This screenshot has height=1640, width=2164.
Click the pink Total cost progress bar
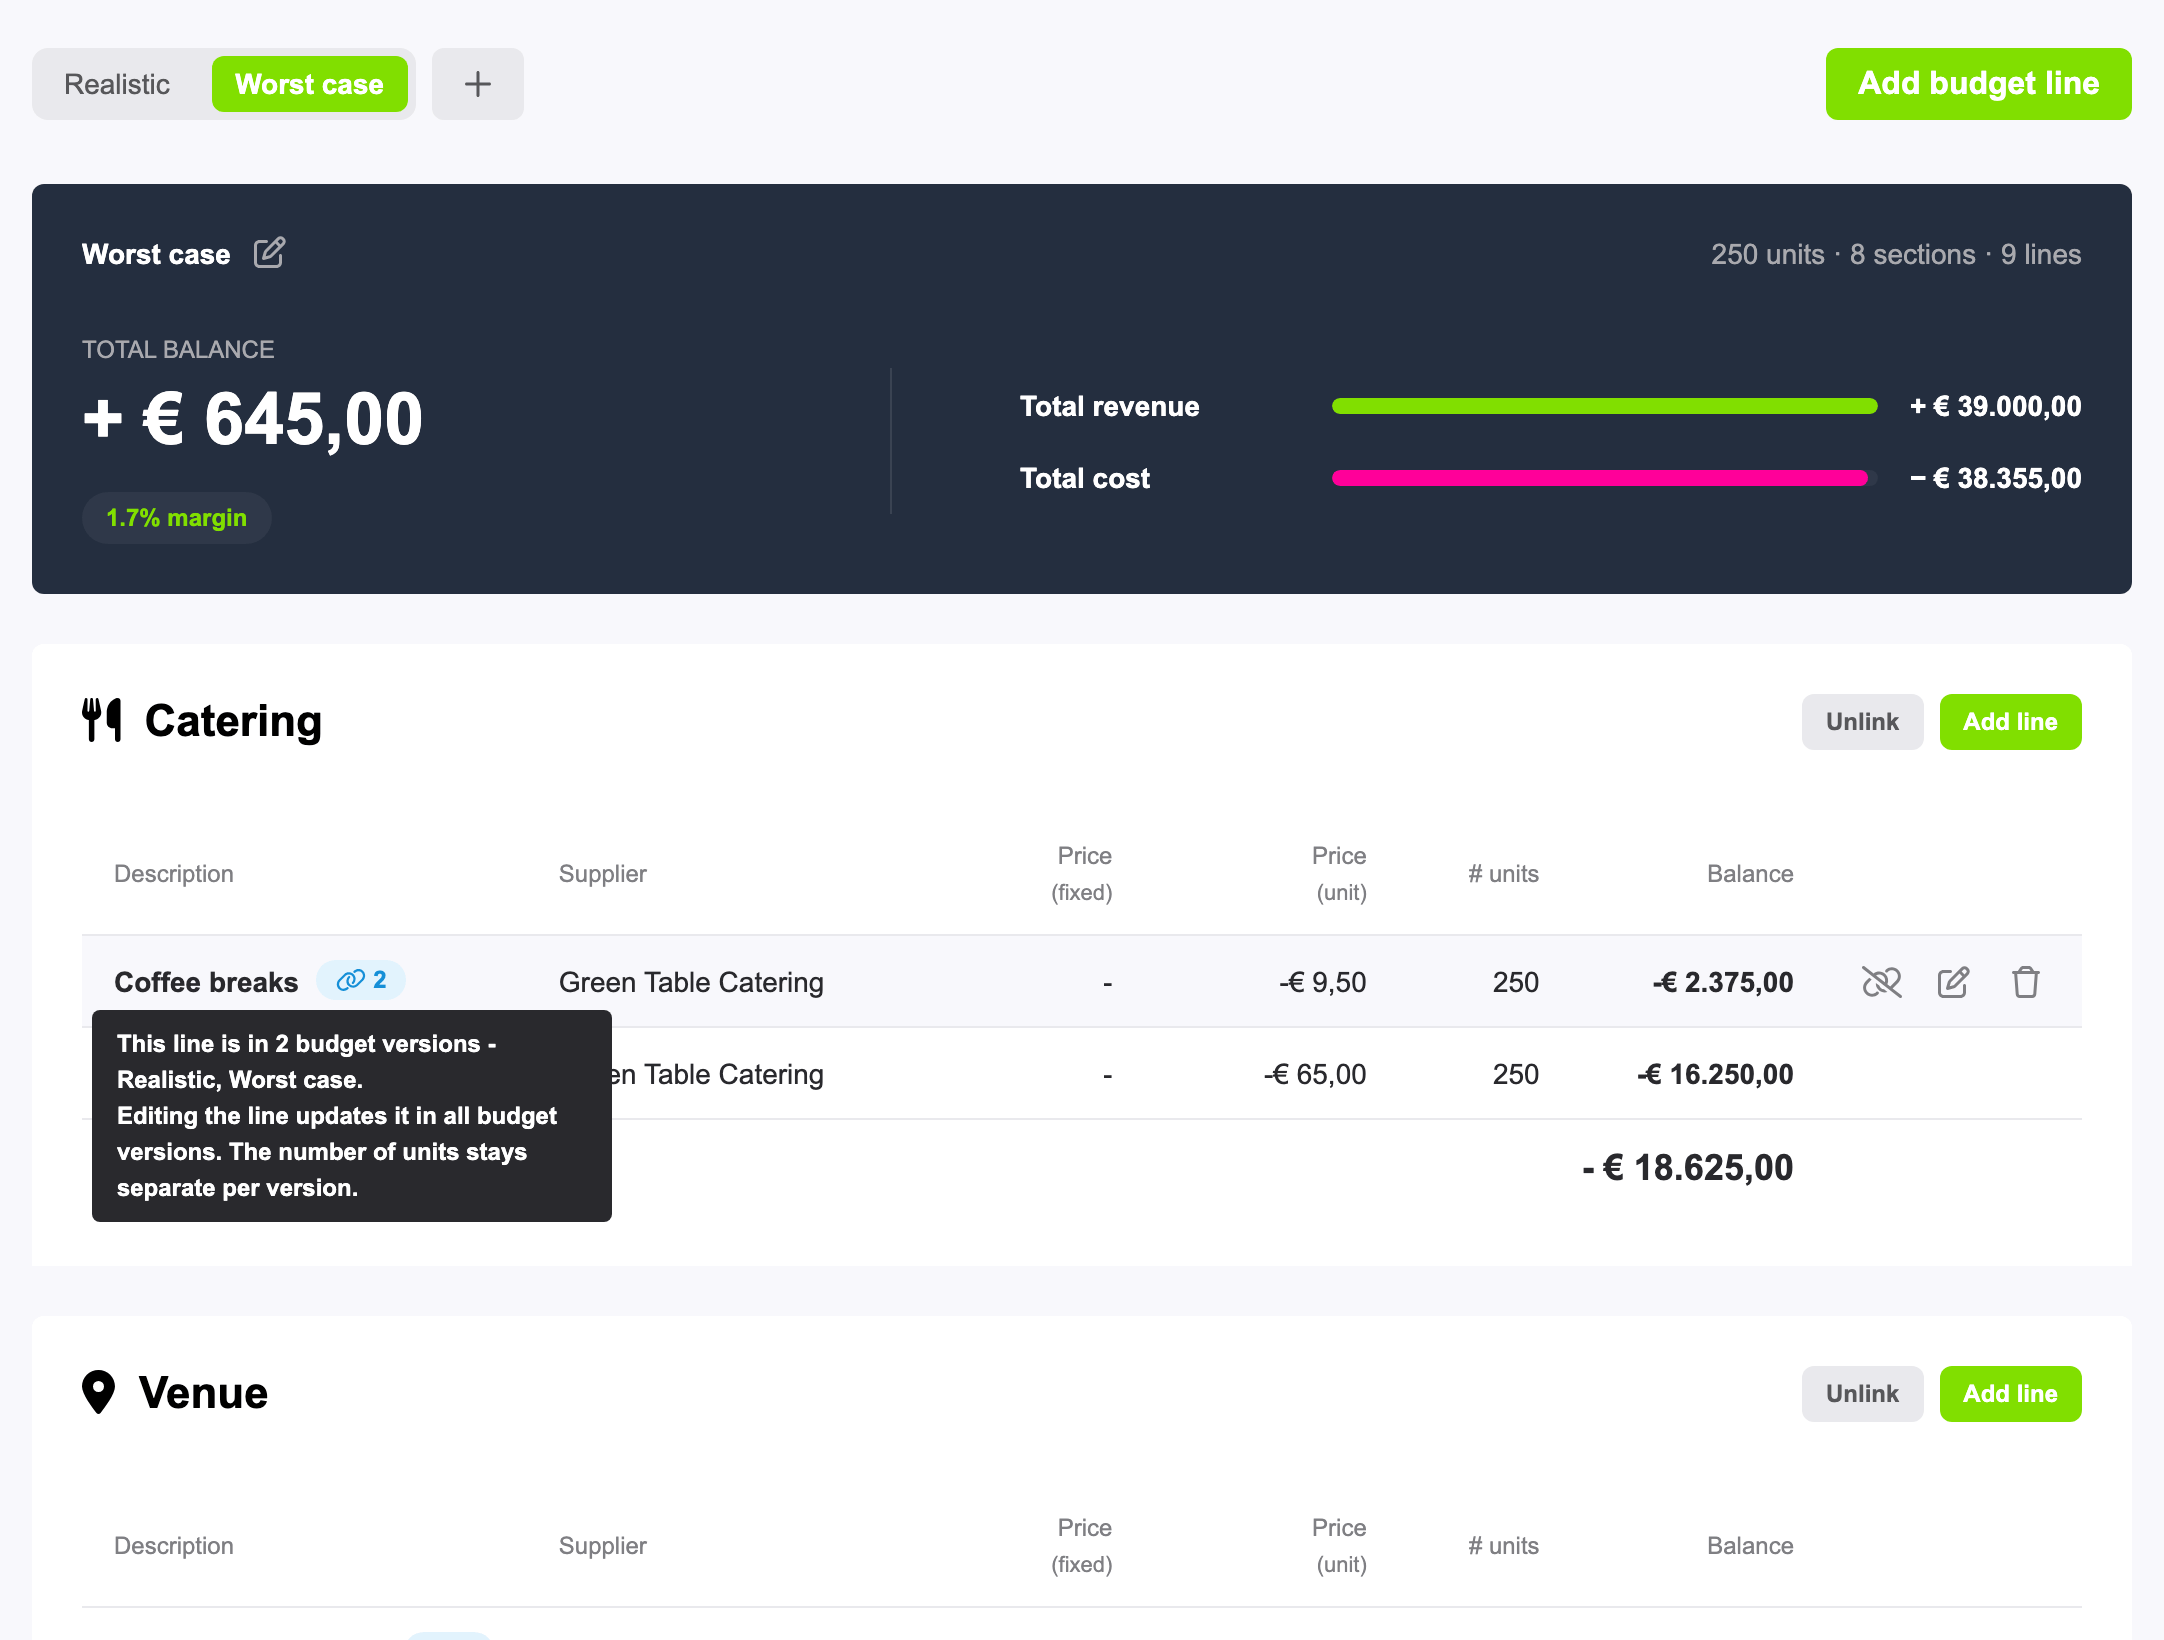(1600, 478)
